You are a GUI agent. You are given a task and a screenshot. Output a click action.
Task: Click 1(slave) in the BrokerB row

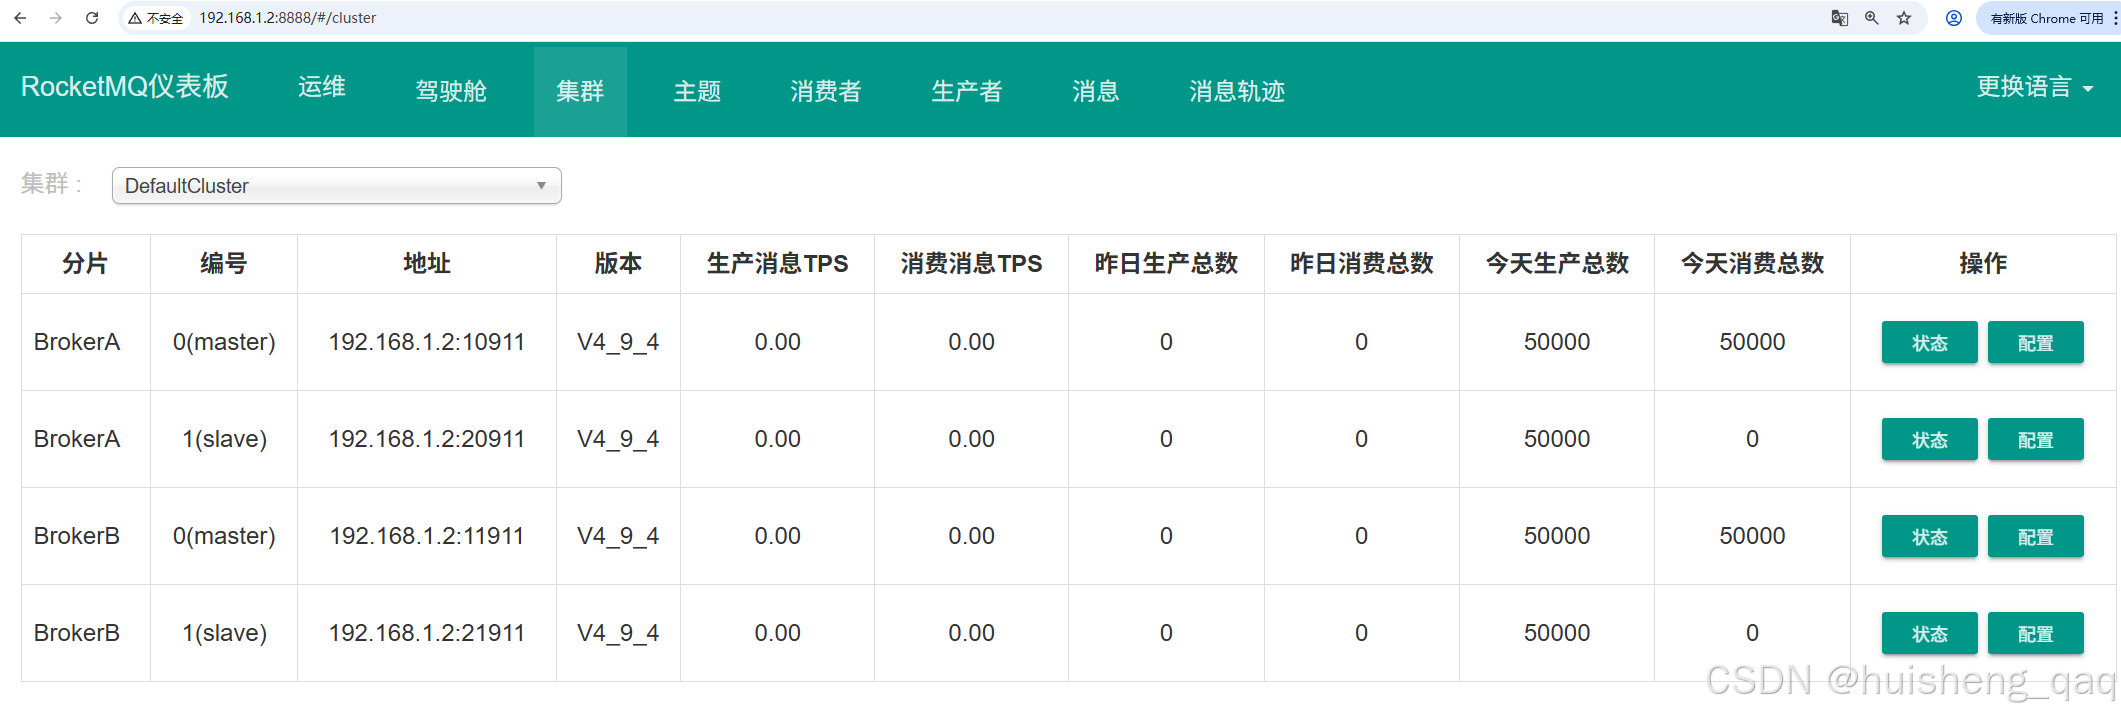click(x=224, y=633)
